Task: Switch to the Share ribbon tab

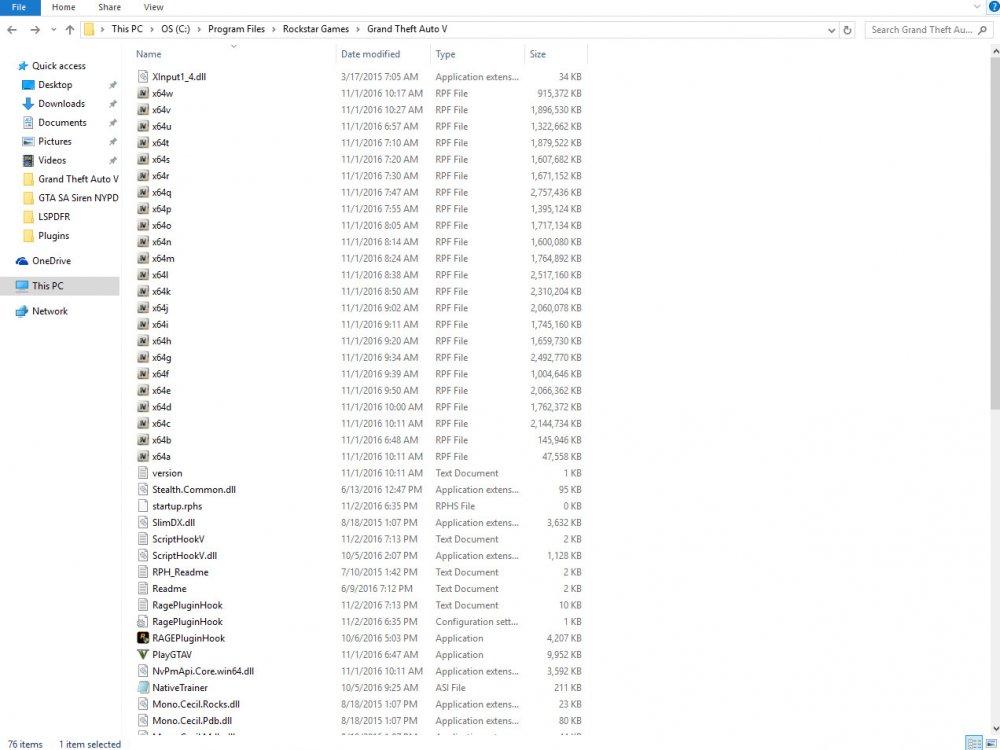Action: click(x=109, y=7)
